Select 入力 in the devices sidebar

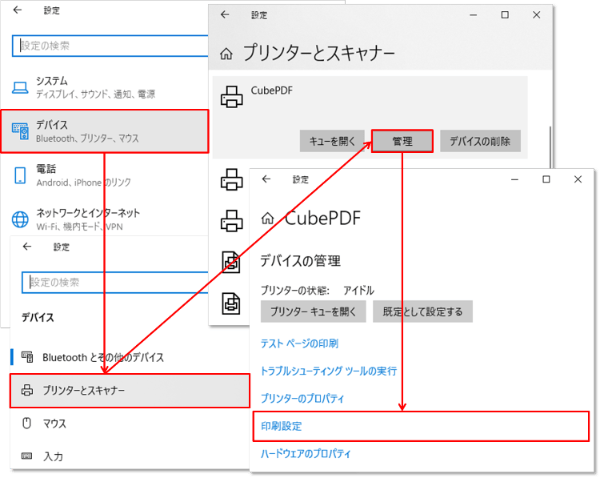coord(130,456)
